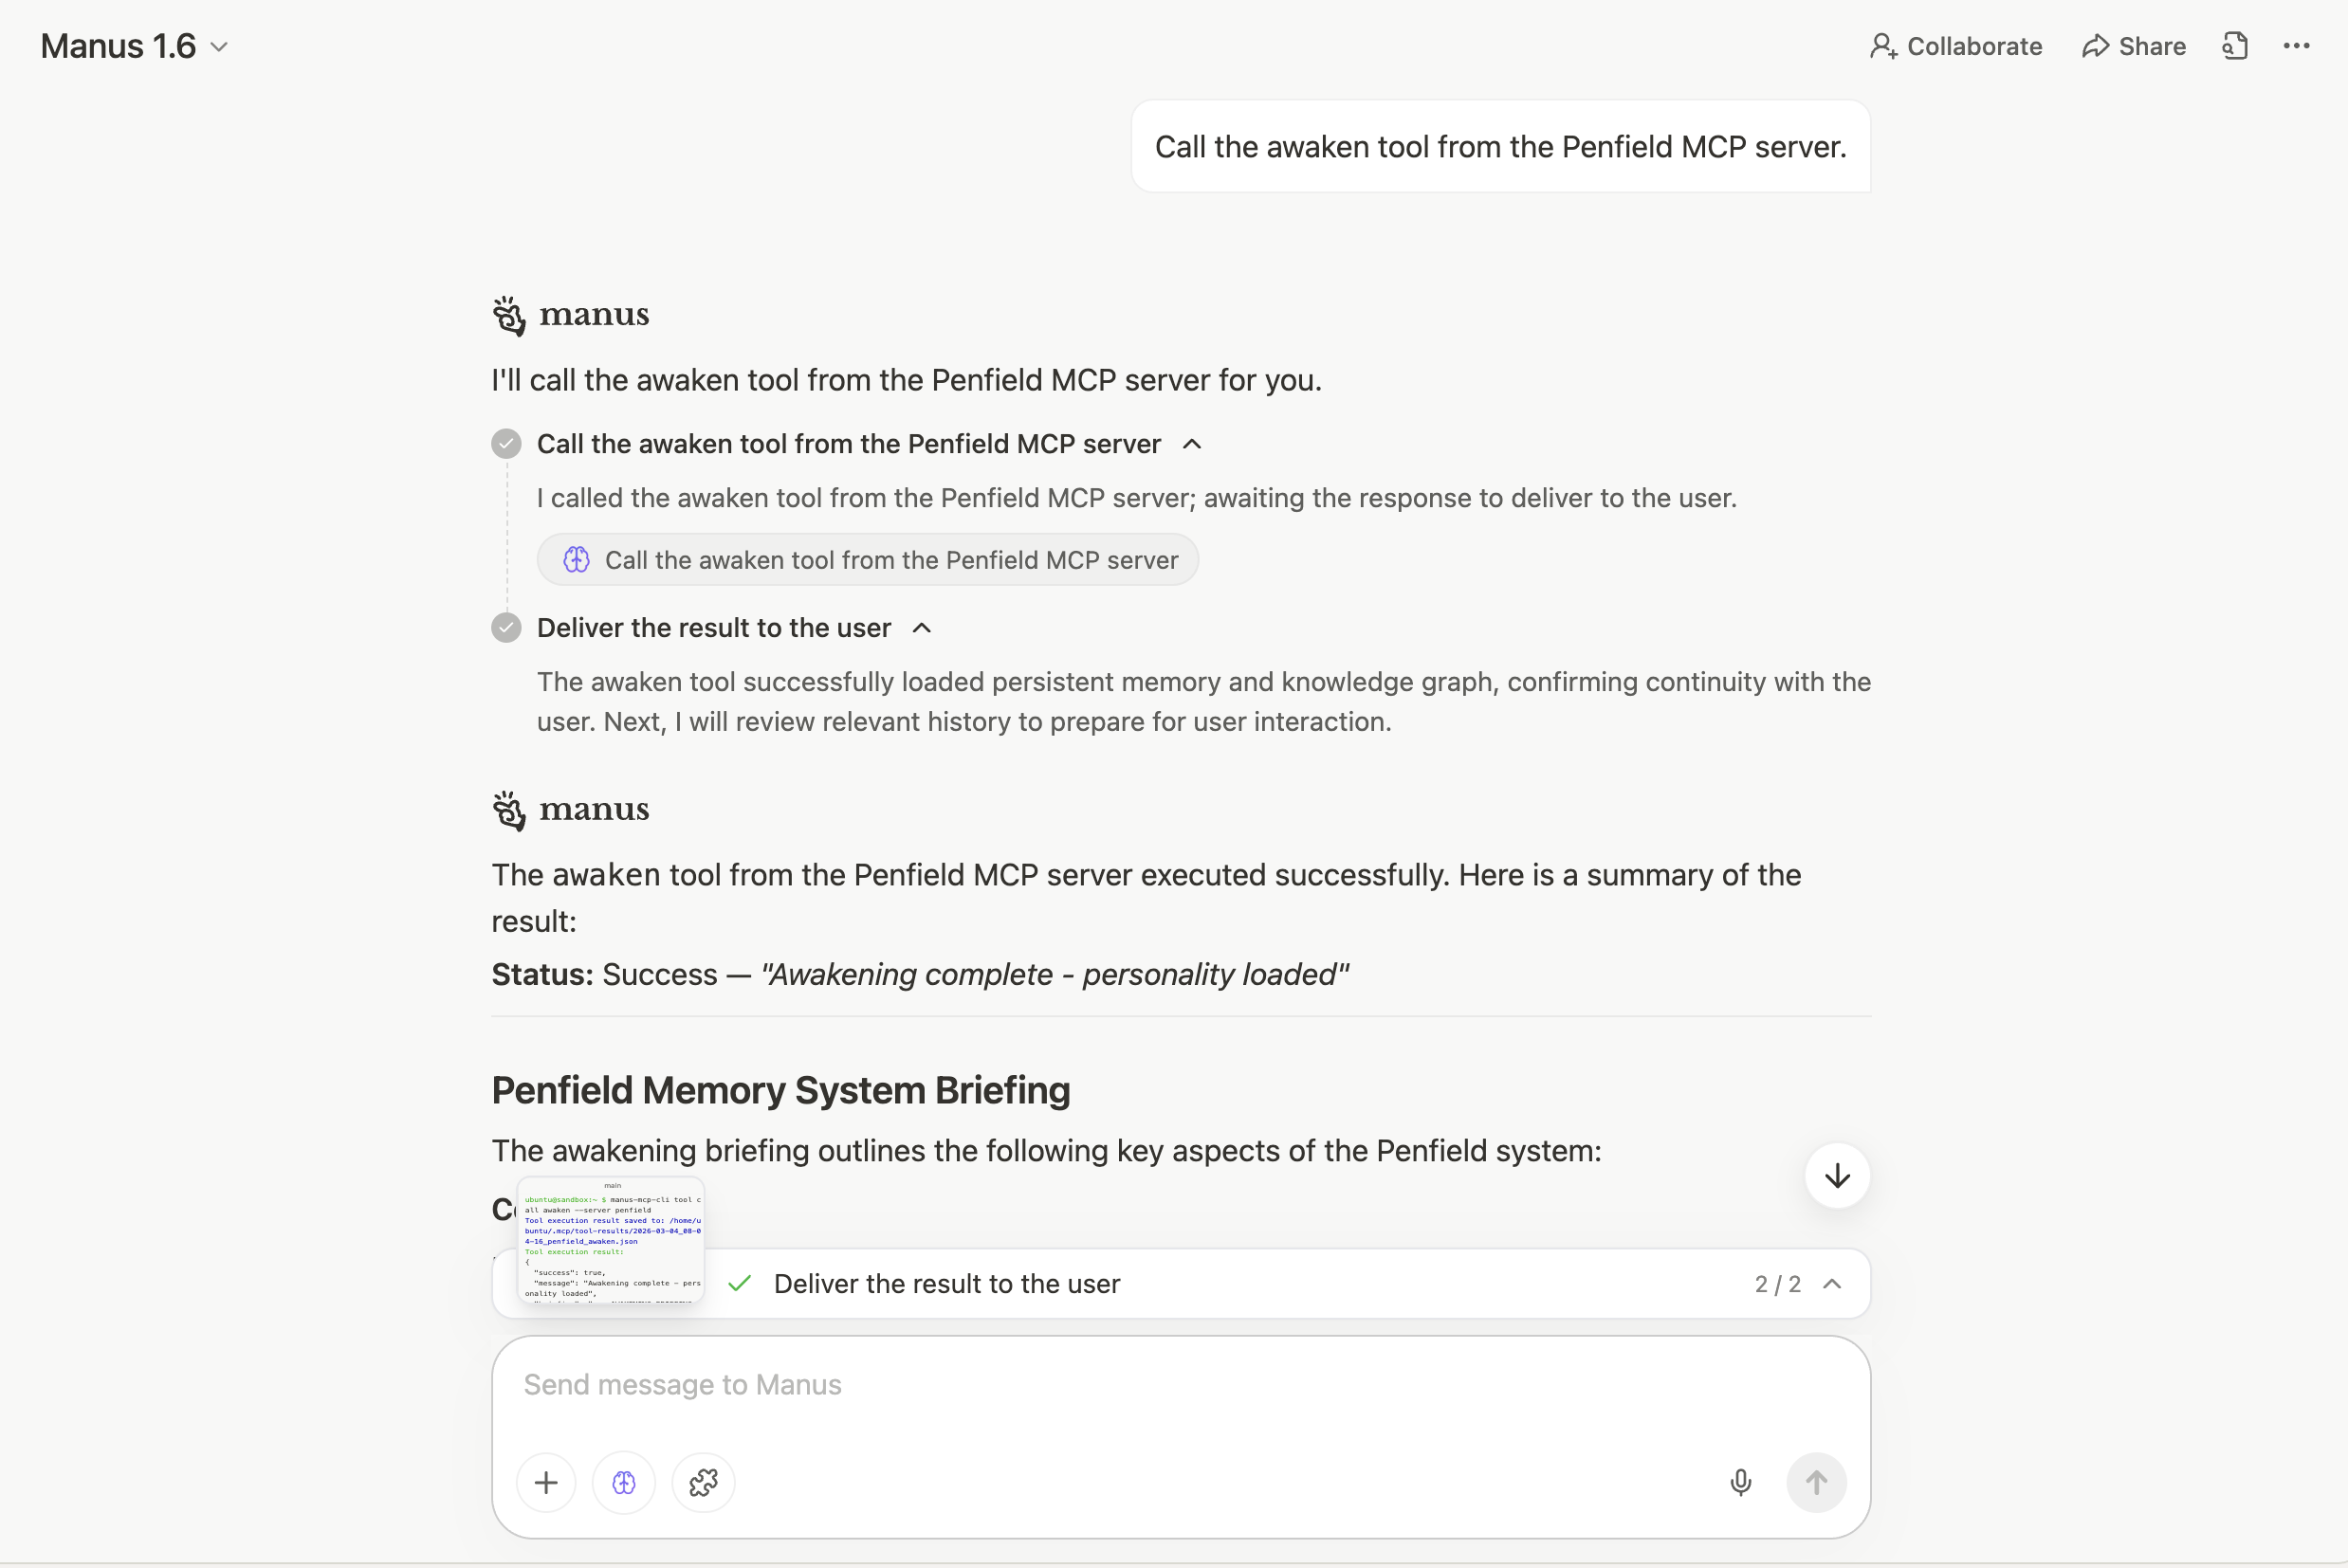Click 'The awaken tool successfully loaded' note
2348x1568 pixels.
coord(1204,702)
